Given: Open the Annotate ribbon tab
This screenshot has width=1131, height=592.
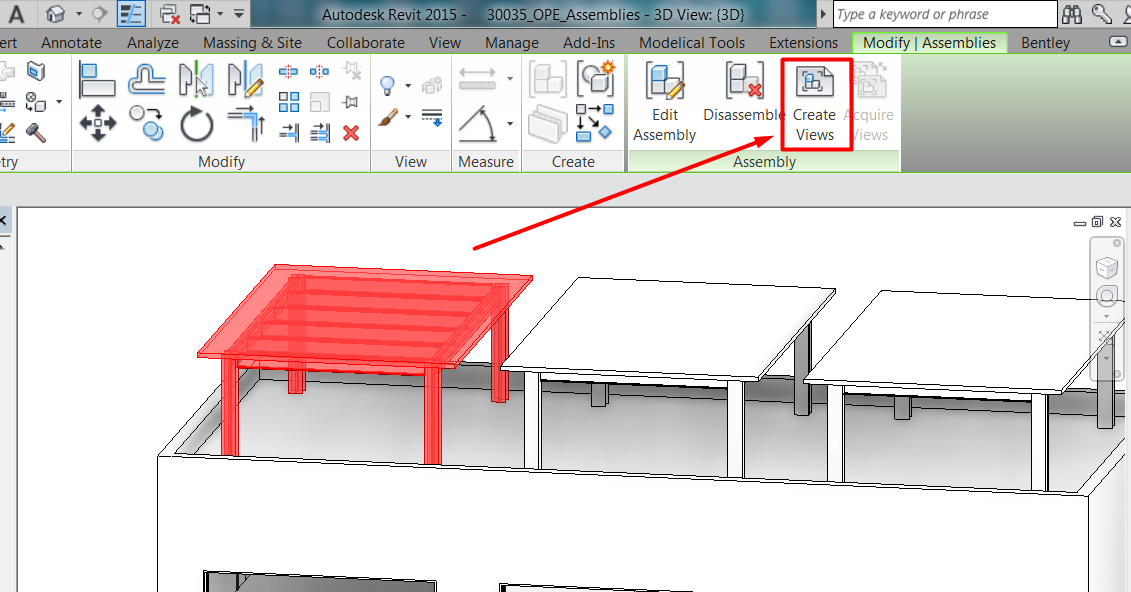Looking at the screenshot, I should pos(71,43).
